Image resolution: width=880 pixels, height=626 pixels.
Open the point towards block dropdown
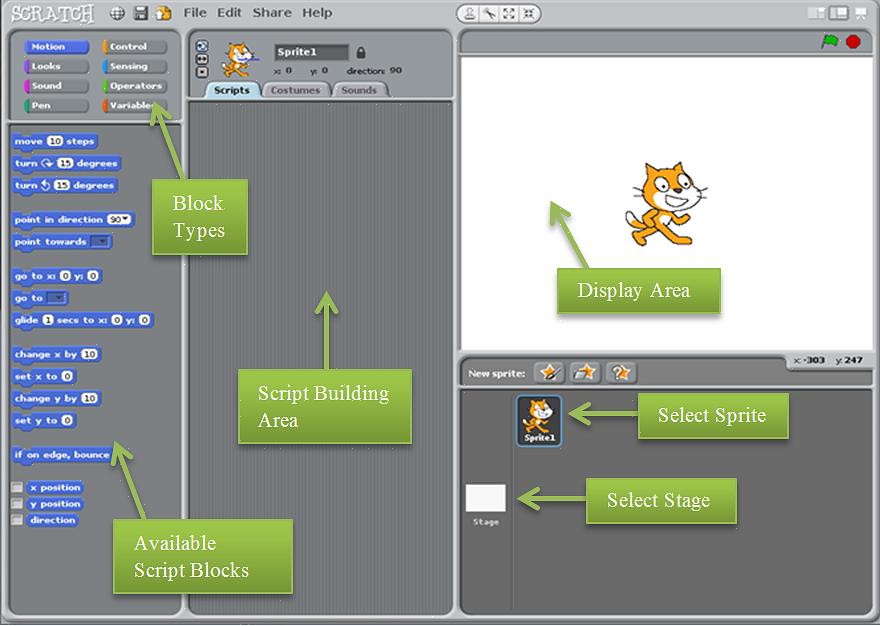[100, 242]
